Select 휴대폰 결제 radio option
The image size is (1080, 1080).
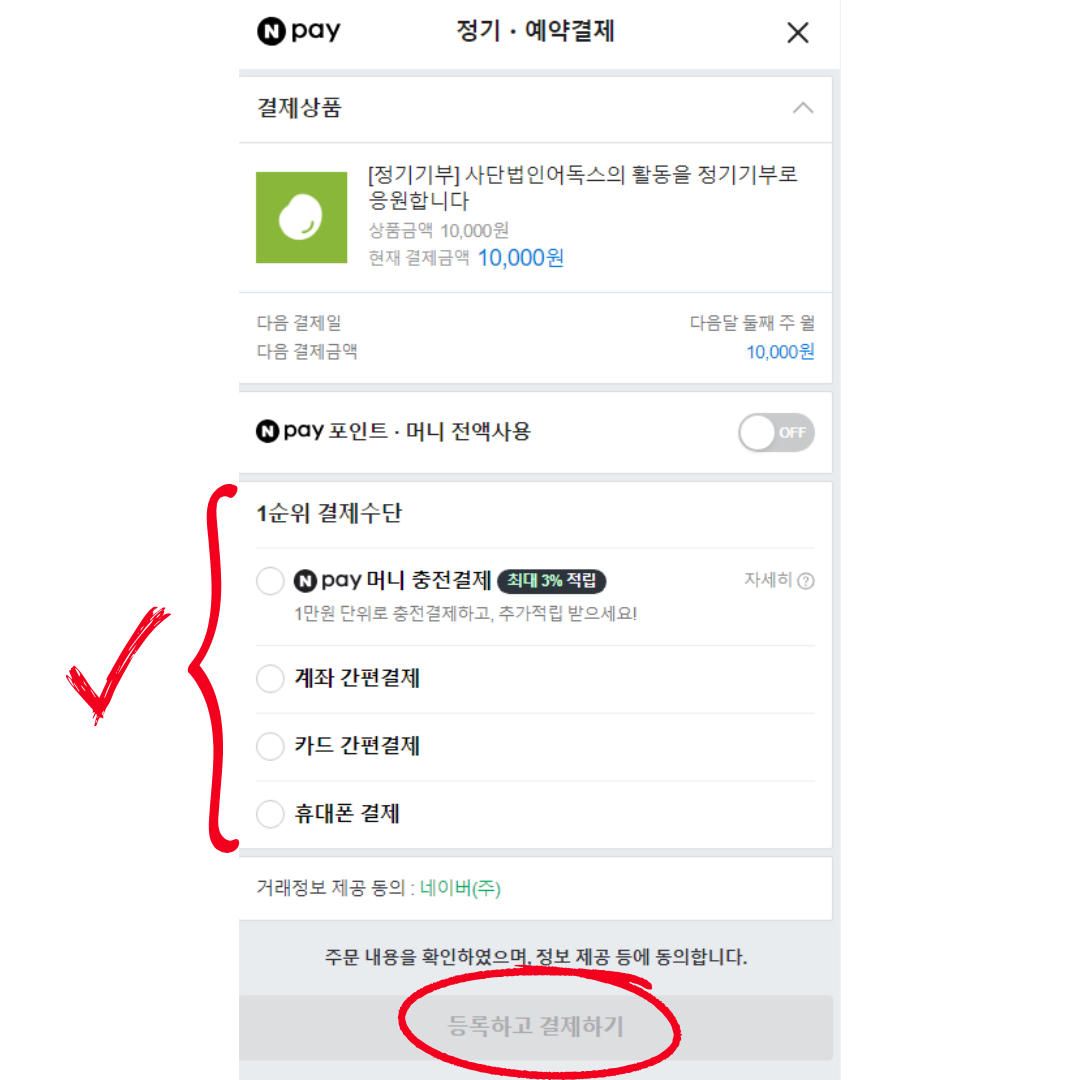pyautogui.click(x=270, y=814)
